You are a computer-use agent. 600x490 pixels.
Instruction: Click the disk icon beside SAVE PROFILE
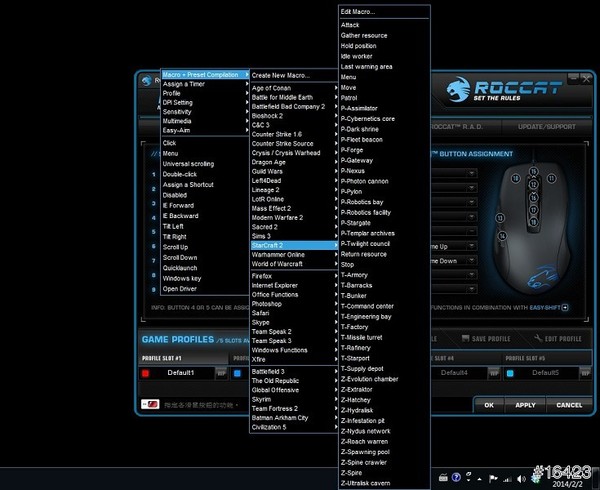465,339
